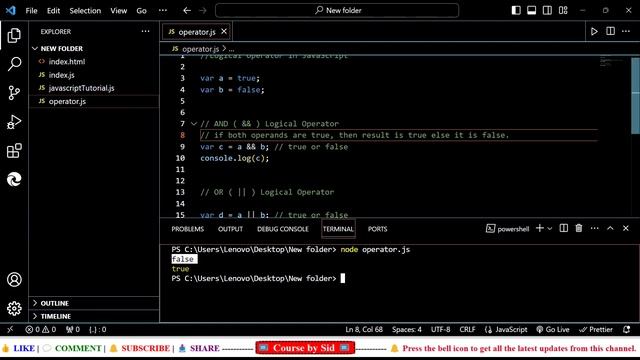The height and width of the screenshot is (360, 640).
Task: Open the Manage gear icon
Action: [x=14, y=308]
